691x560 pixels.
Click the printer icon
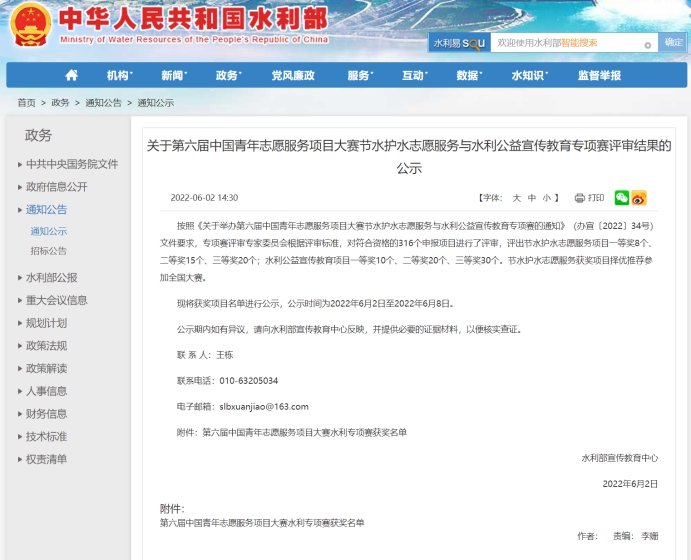[579, 198]
